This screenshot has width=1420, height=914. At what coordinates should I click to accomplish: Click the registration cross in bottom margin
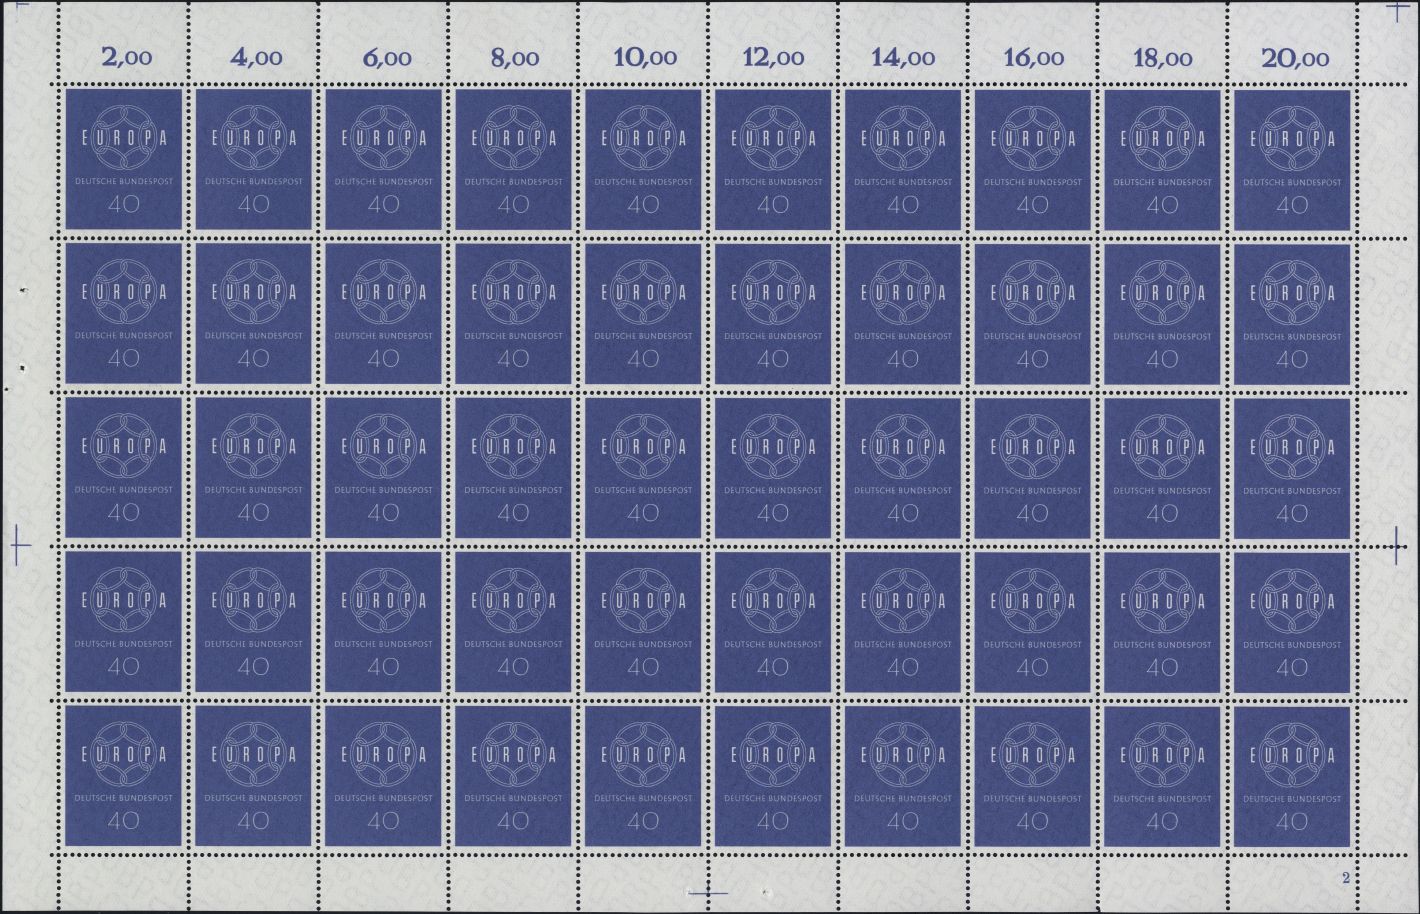pyautogui.click(x=710, y=889)
